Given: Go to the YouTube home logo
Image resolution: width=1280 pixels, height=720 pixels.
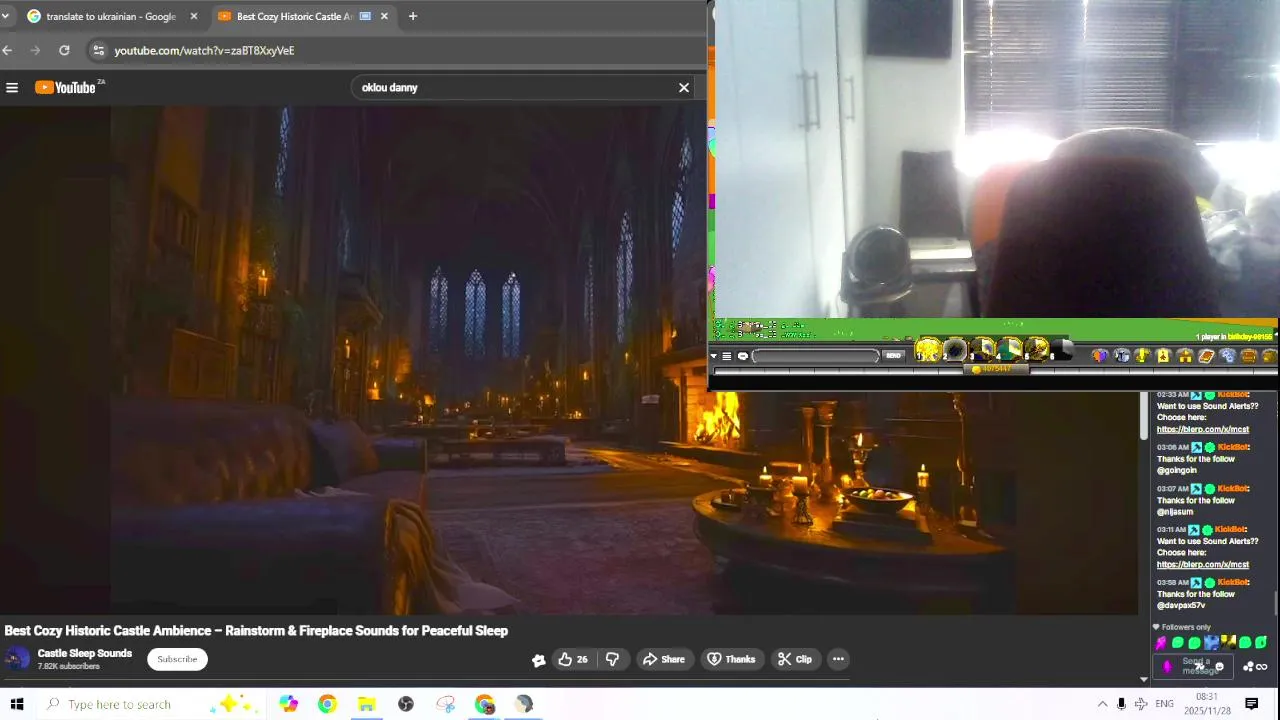Looking at the screenshot, I should 67,88.
